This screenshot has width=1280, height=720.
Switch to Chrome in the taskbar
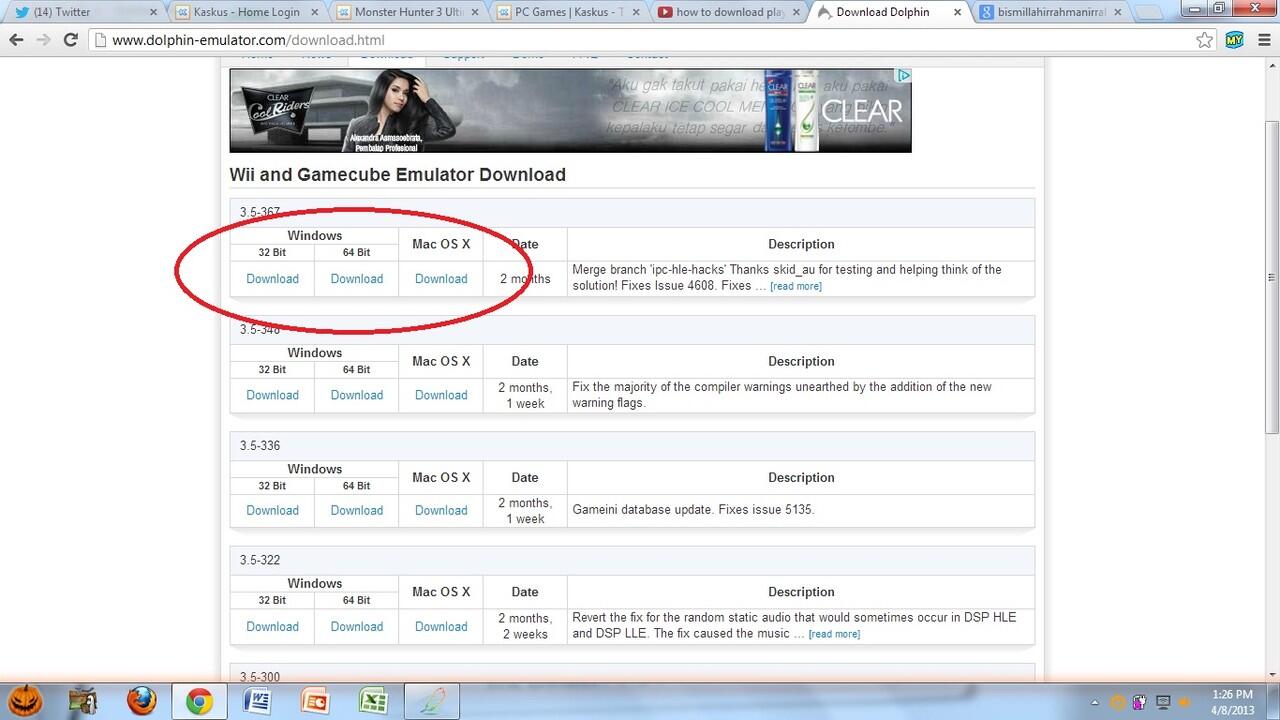199,701
